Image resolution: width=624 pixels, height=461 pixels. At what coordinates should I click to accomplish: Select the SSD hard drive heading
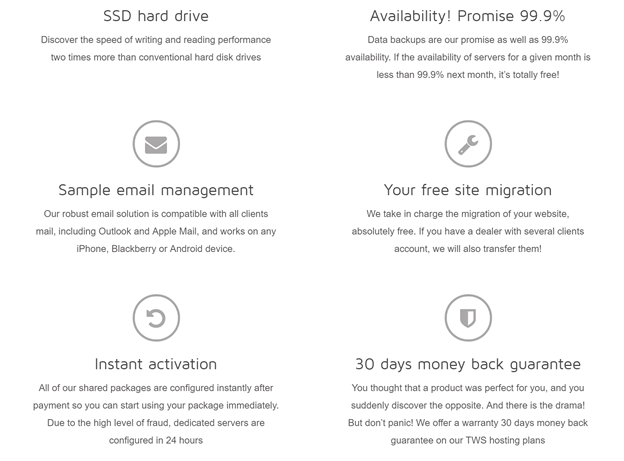(x=156, y=16)
